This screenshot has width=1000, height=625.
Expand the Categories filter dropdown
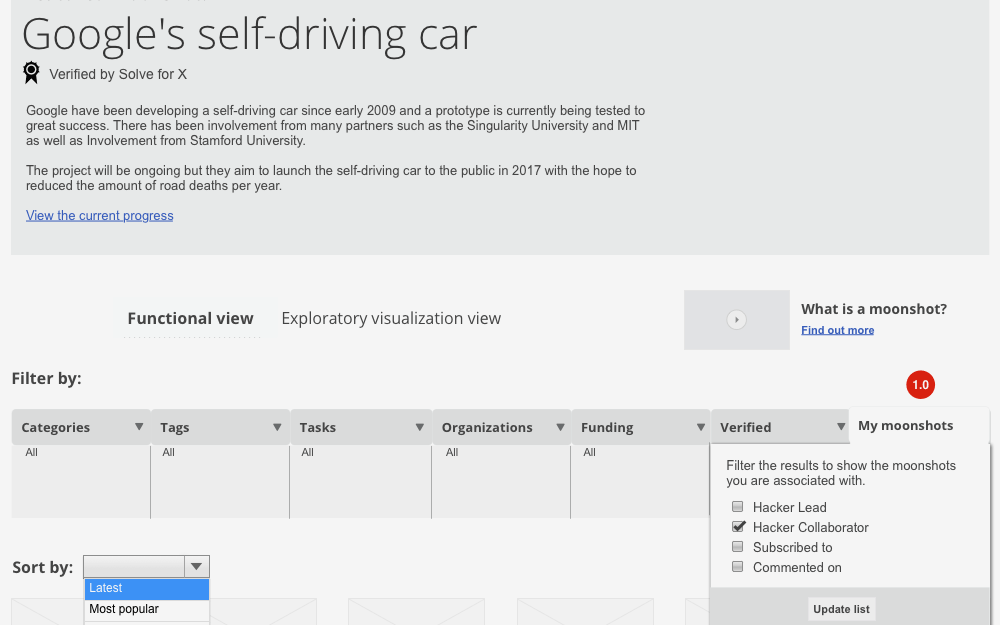(x=139, y=427)
